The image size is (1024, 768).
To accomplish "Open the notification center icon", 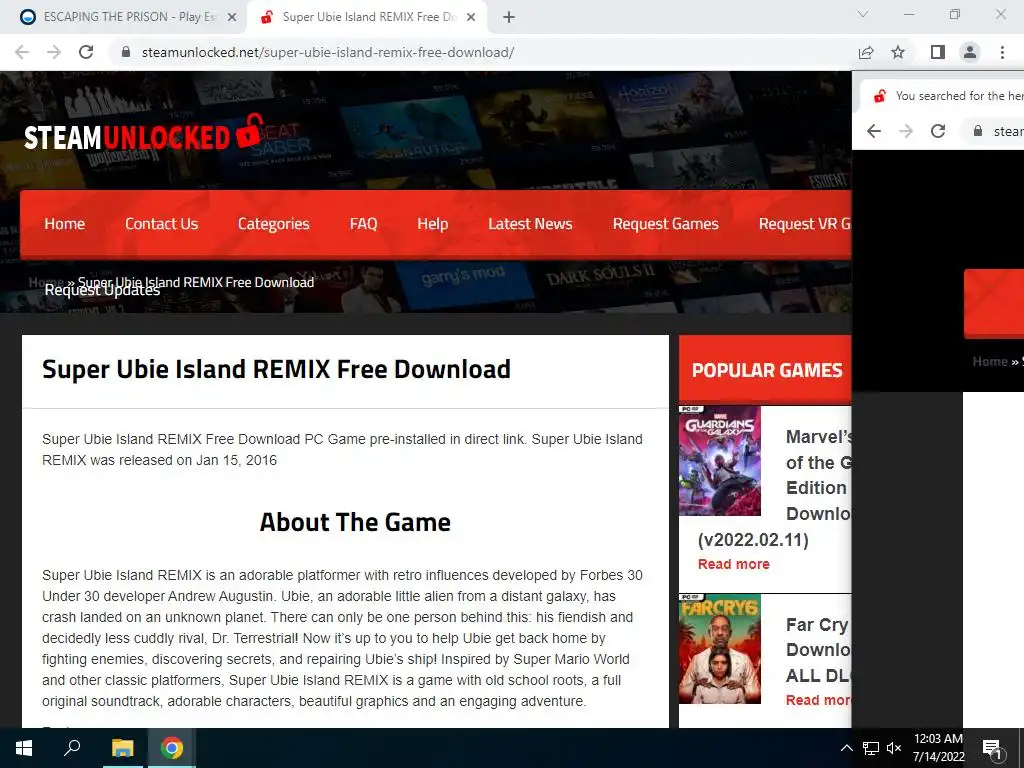I will [992, 749].
